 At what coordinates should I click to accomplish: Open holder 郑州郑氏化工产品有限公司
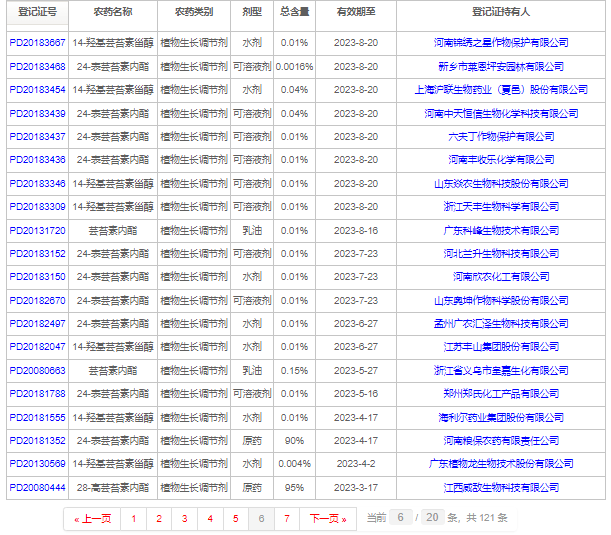pyautogui.click(x=501, y=394)
